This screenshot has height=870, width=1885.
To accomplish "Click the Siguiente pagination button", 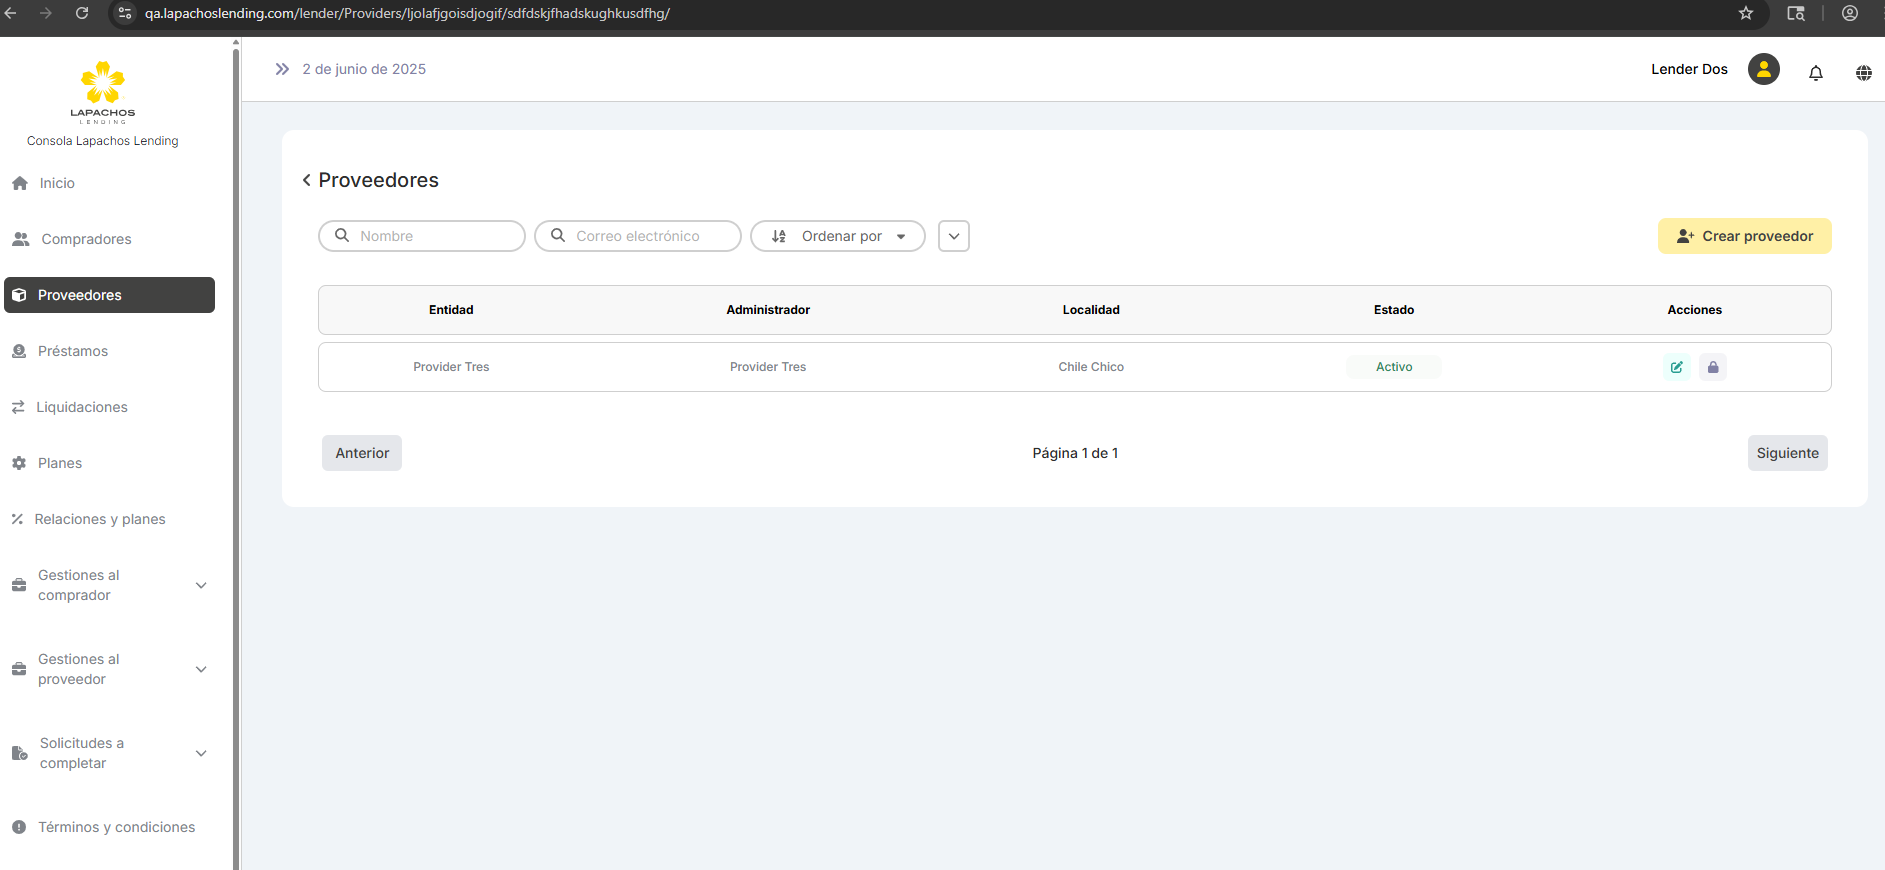I will 1786,453.
